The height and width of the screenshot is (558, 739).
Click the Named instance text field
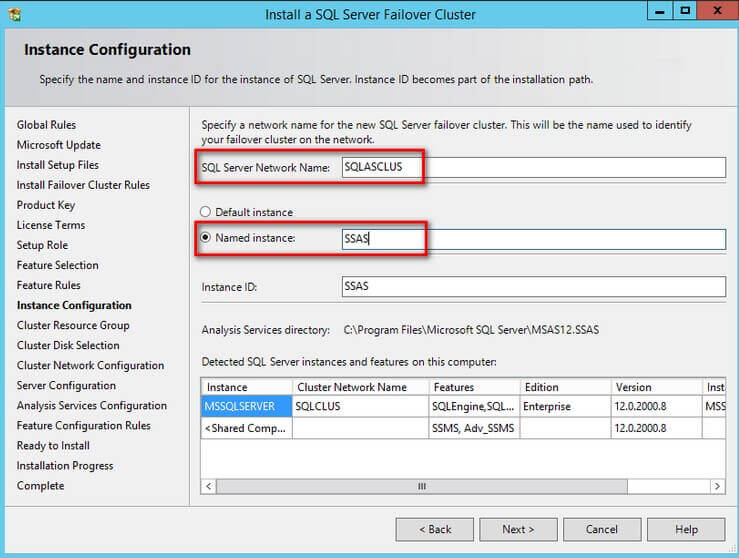pyautogui.click(x=534, y=239)
